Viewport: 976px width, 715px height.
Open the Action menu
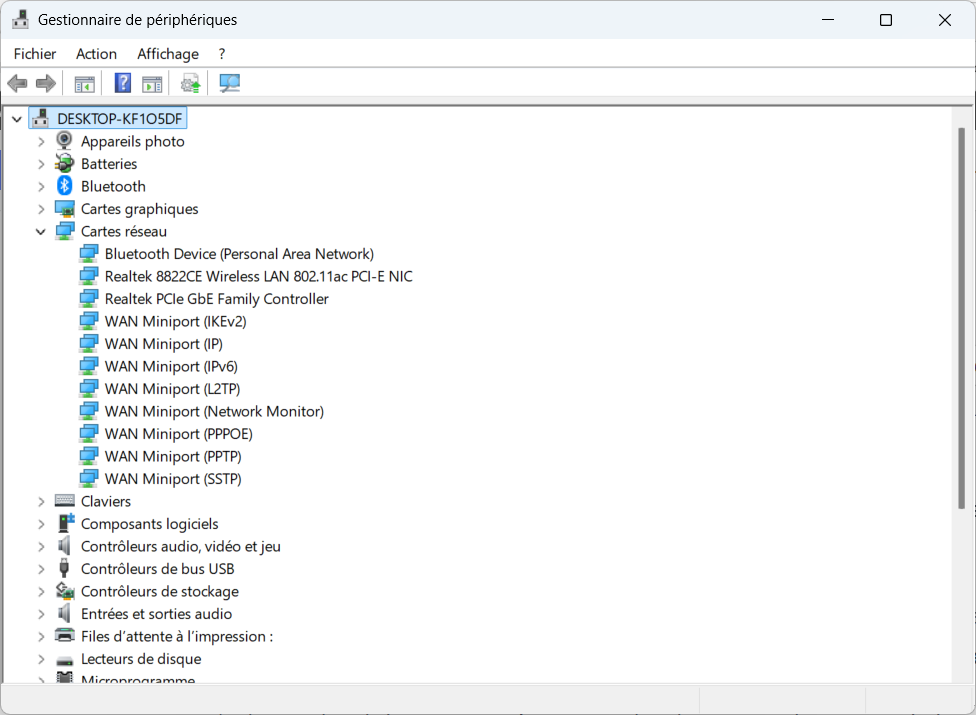point(96,54)
